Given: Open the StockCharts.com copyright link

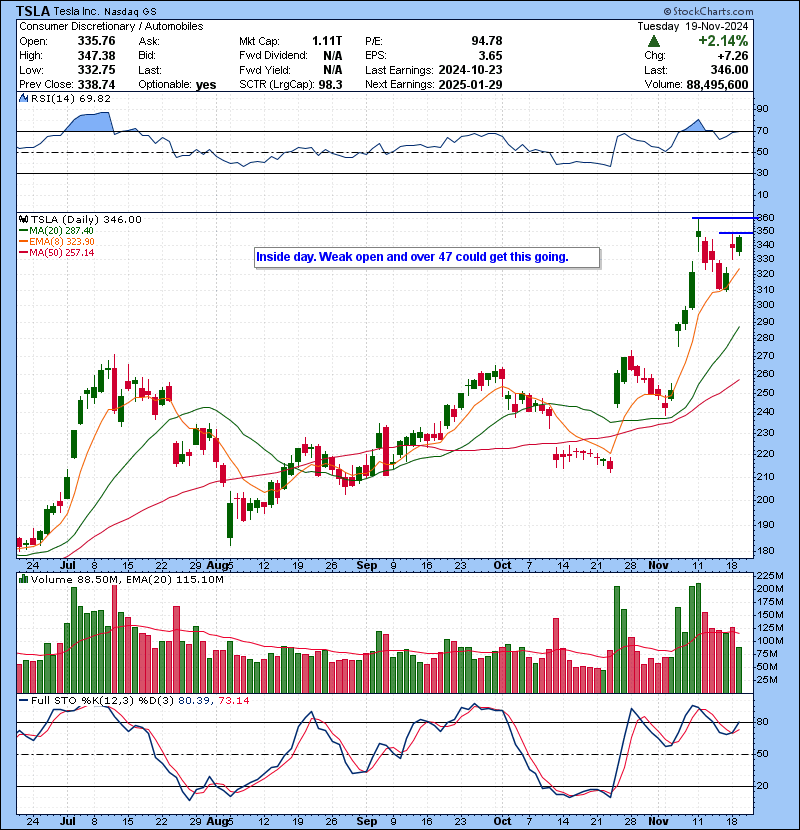Looking at the screenshot, I should click(x=708, y=11).
